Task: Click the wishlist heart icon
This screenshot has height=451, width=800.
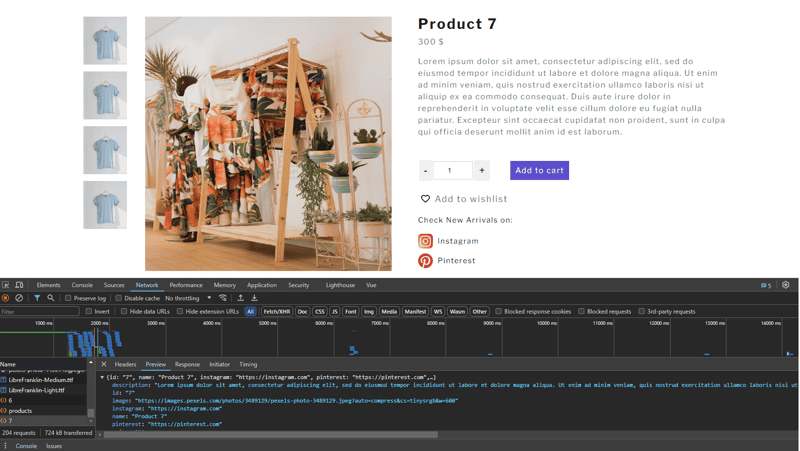Action: (425, 199)
